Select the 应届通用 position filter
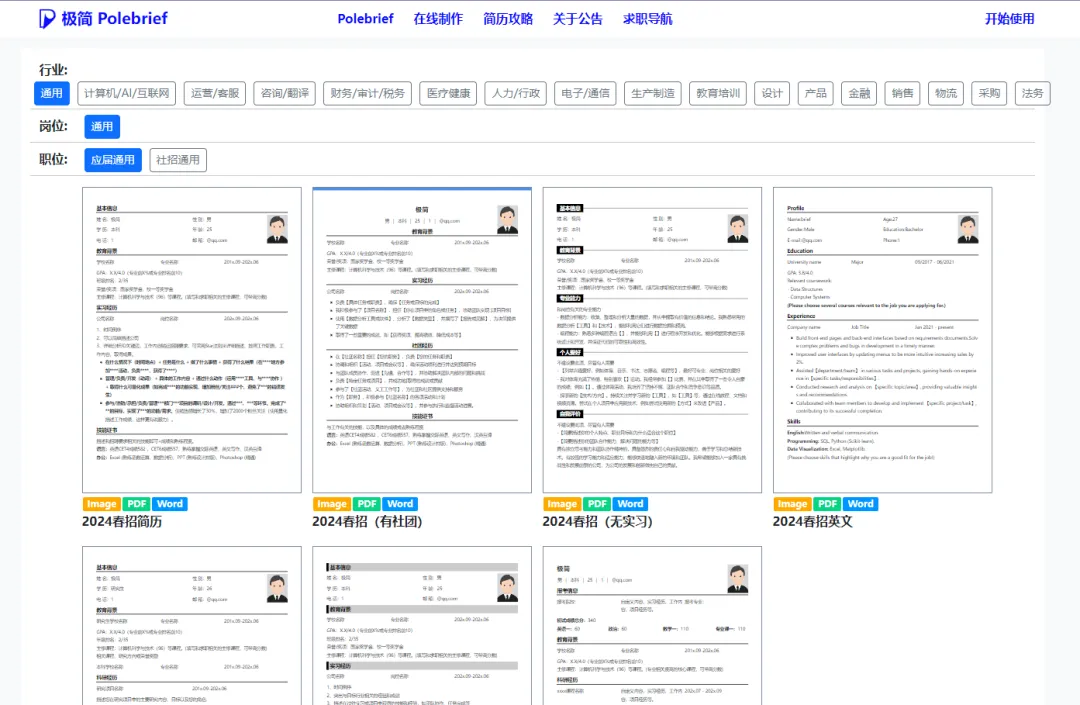Viewport: 1080px width, 705px height. (112, 160)
